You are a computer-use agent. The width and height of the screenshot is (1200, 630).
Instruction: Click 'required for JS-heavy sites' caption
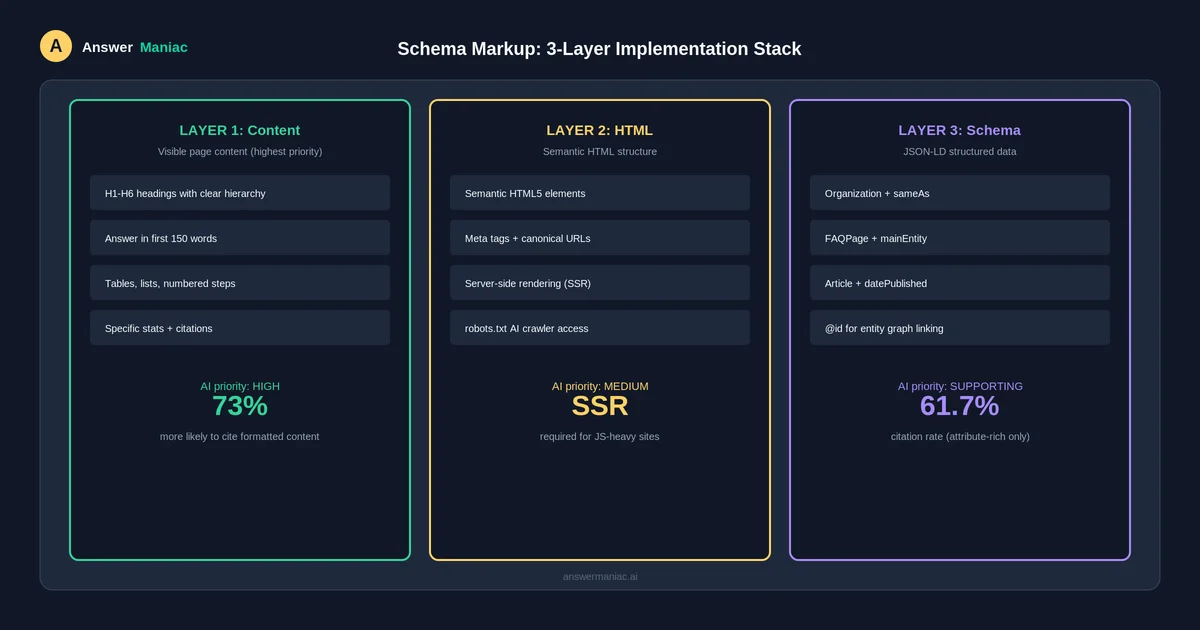point(600,437)
